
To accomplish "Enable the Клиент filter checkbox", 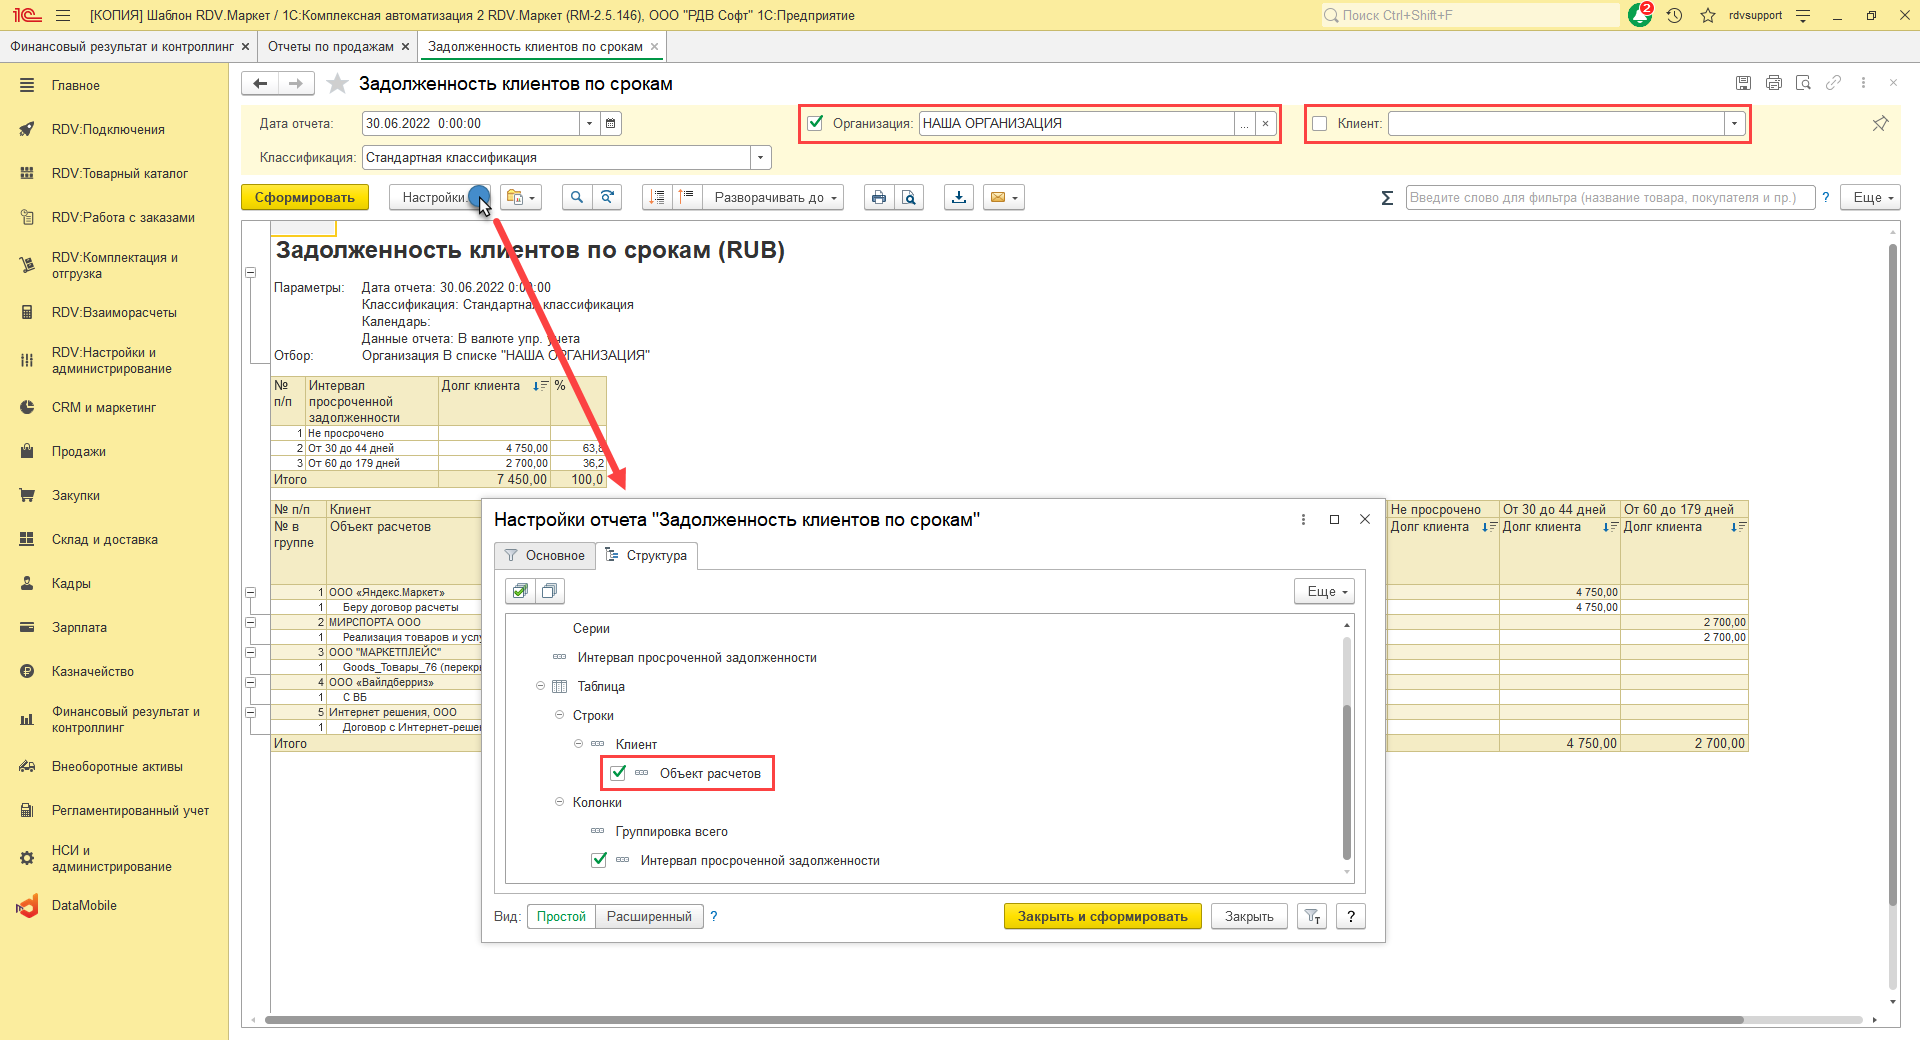I will pyautogui.click(x=1319, y=124).
